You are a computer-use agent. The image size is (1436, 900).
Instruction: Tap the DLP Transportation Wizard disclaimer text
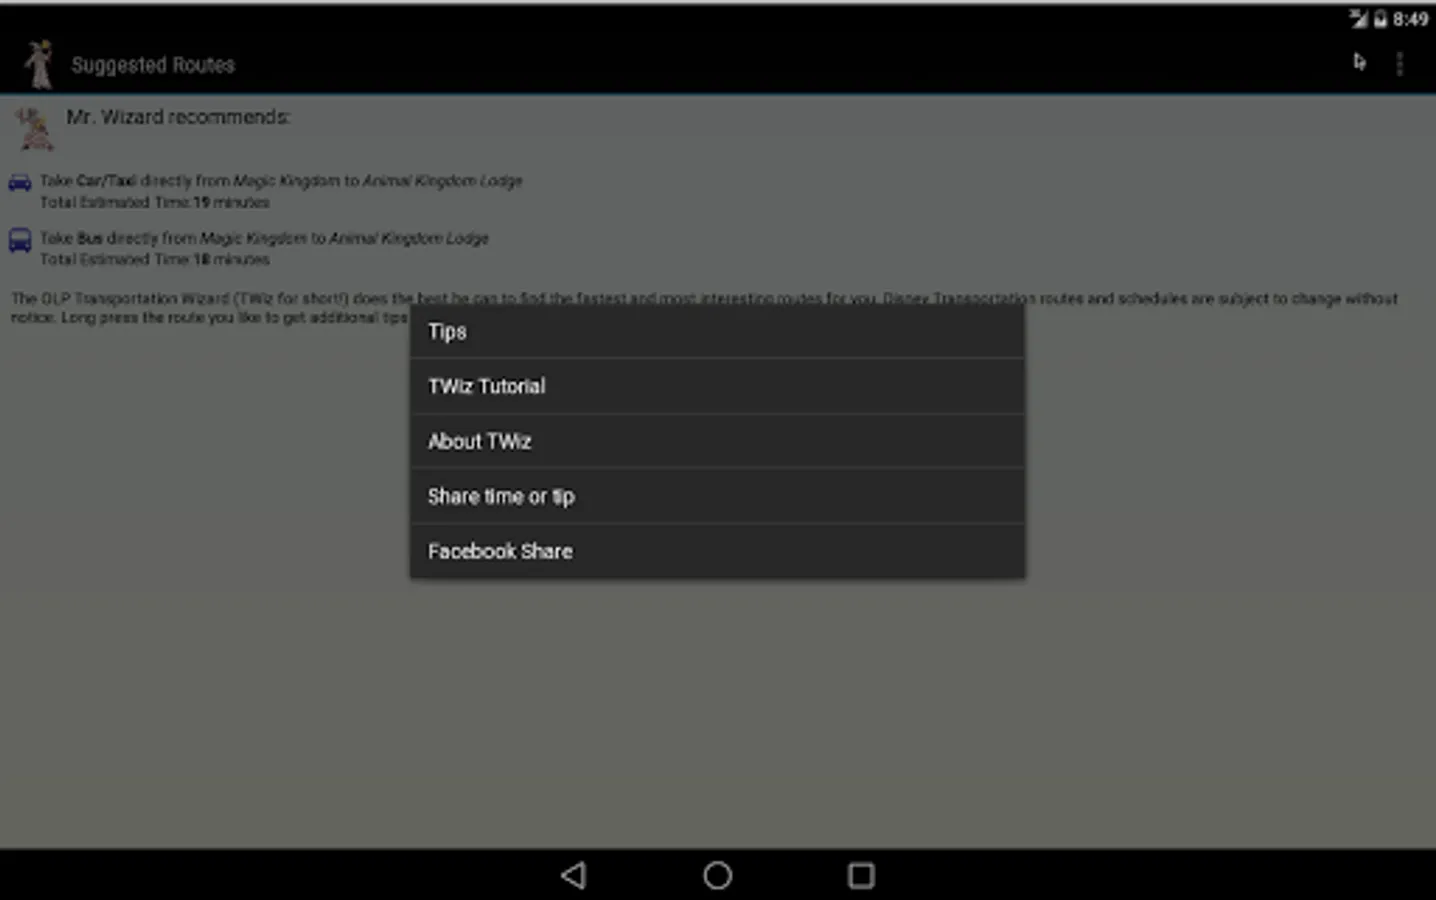[704, 308]
